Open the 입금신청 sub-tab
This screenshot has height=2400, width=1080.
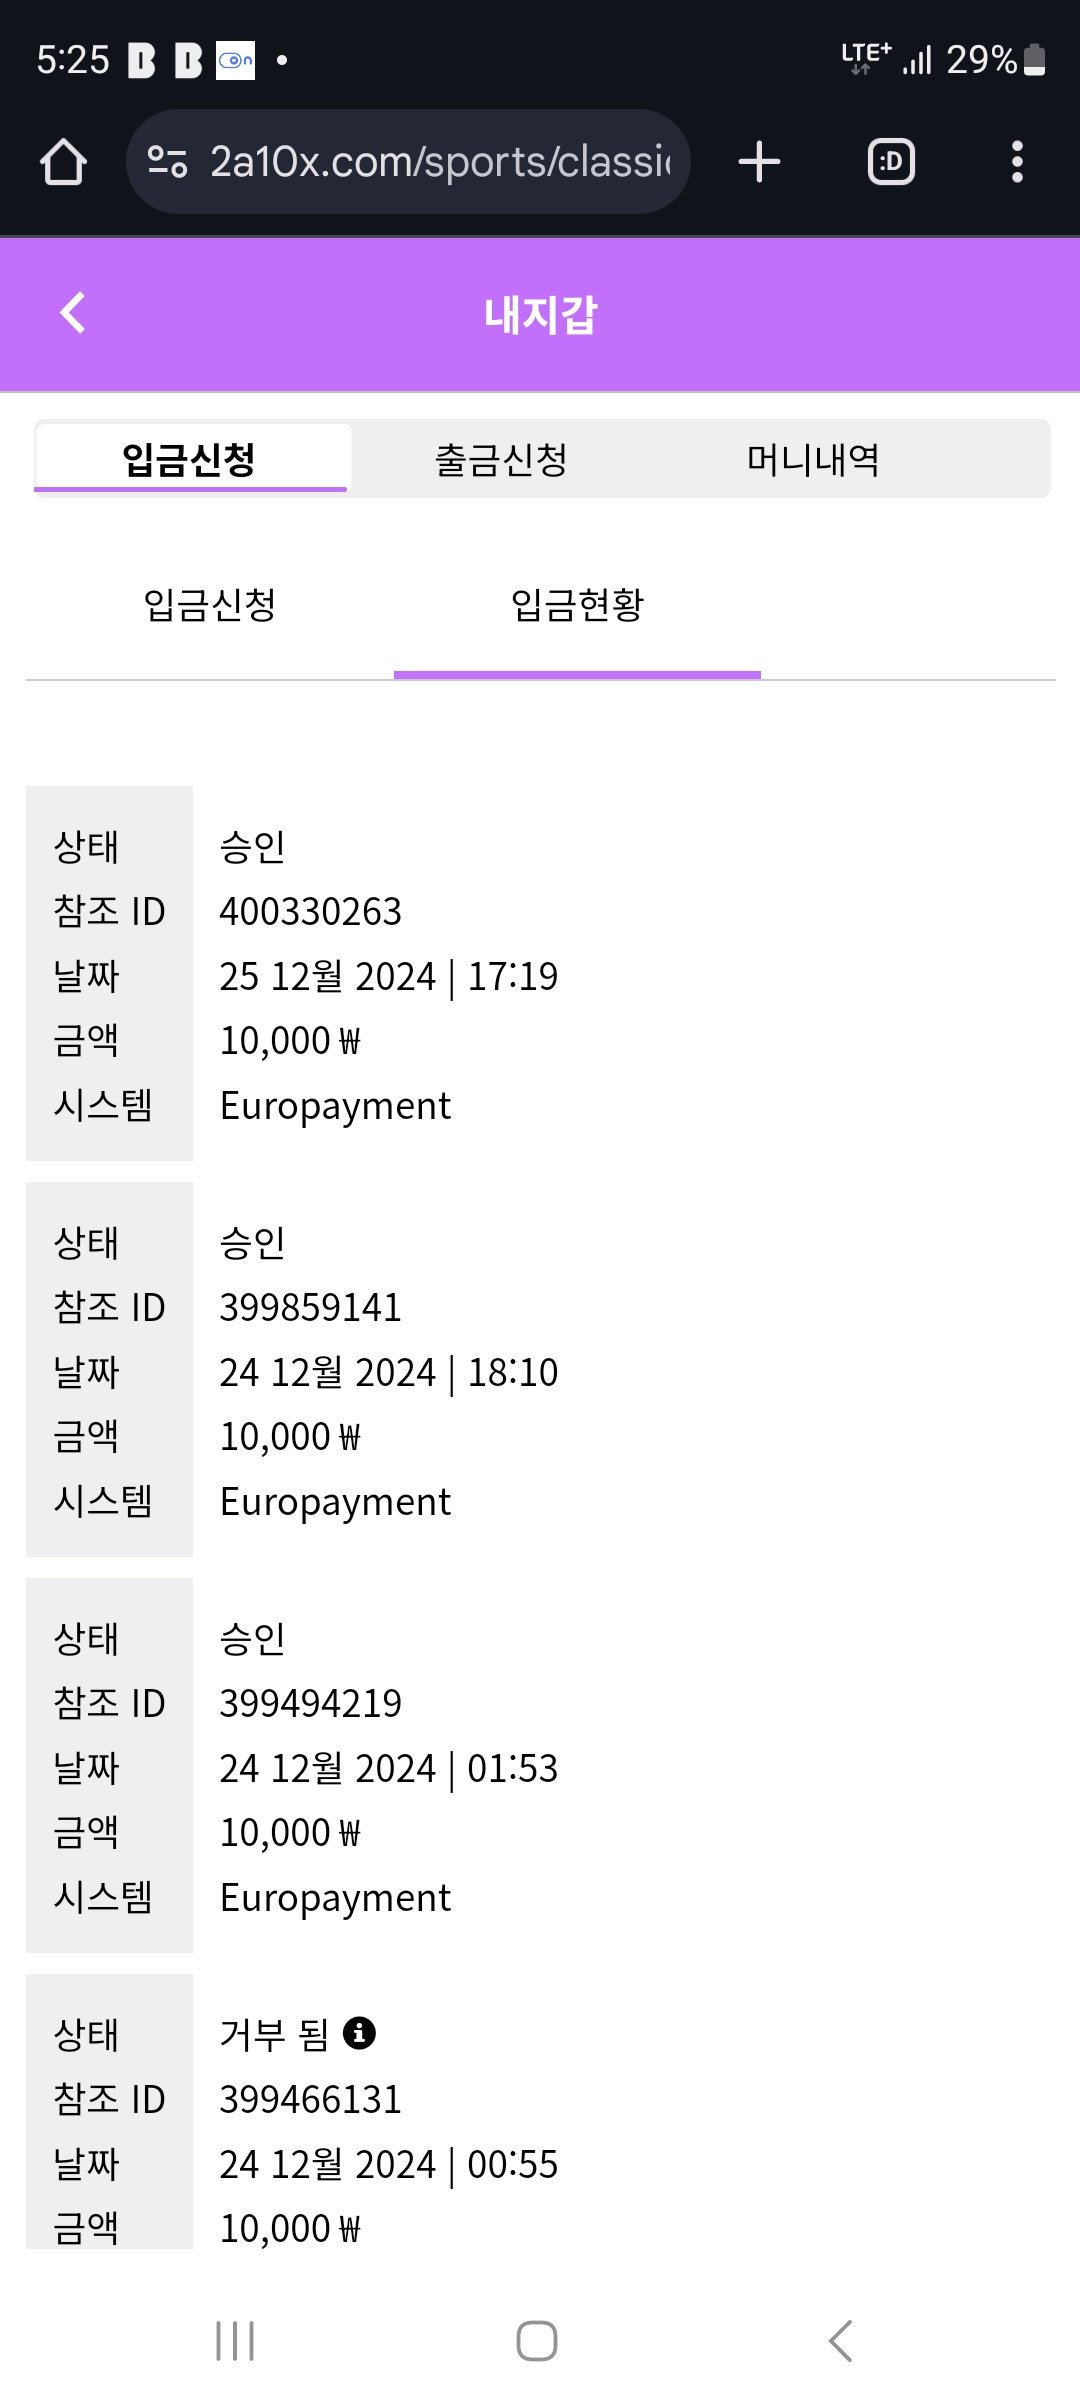point(210,605)
